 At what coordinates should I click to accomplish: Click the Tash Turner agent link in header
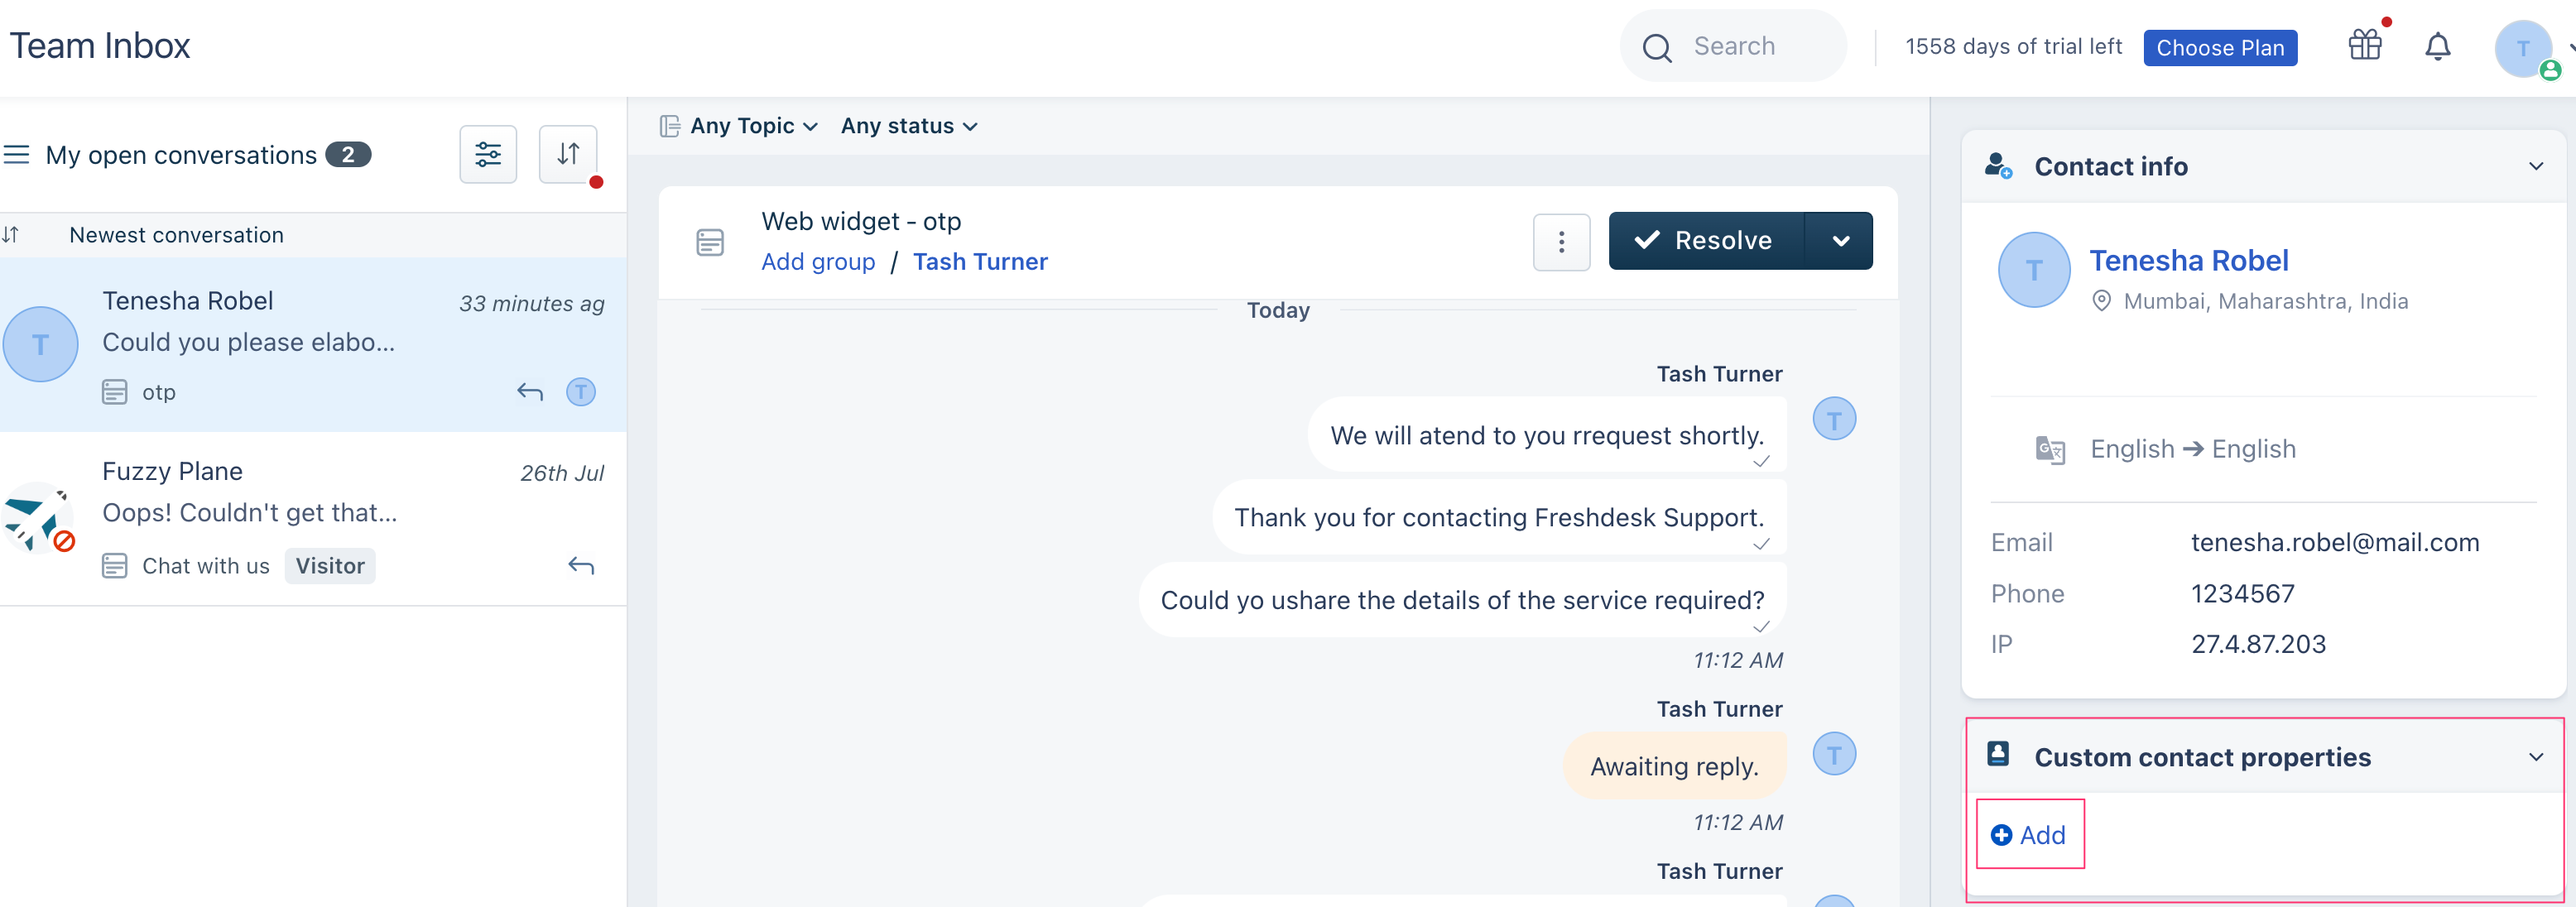(981, 260)
